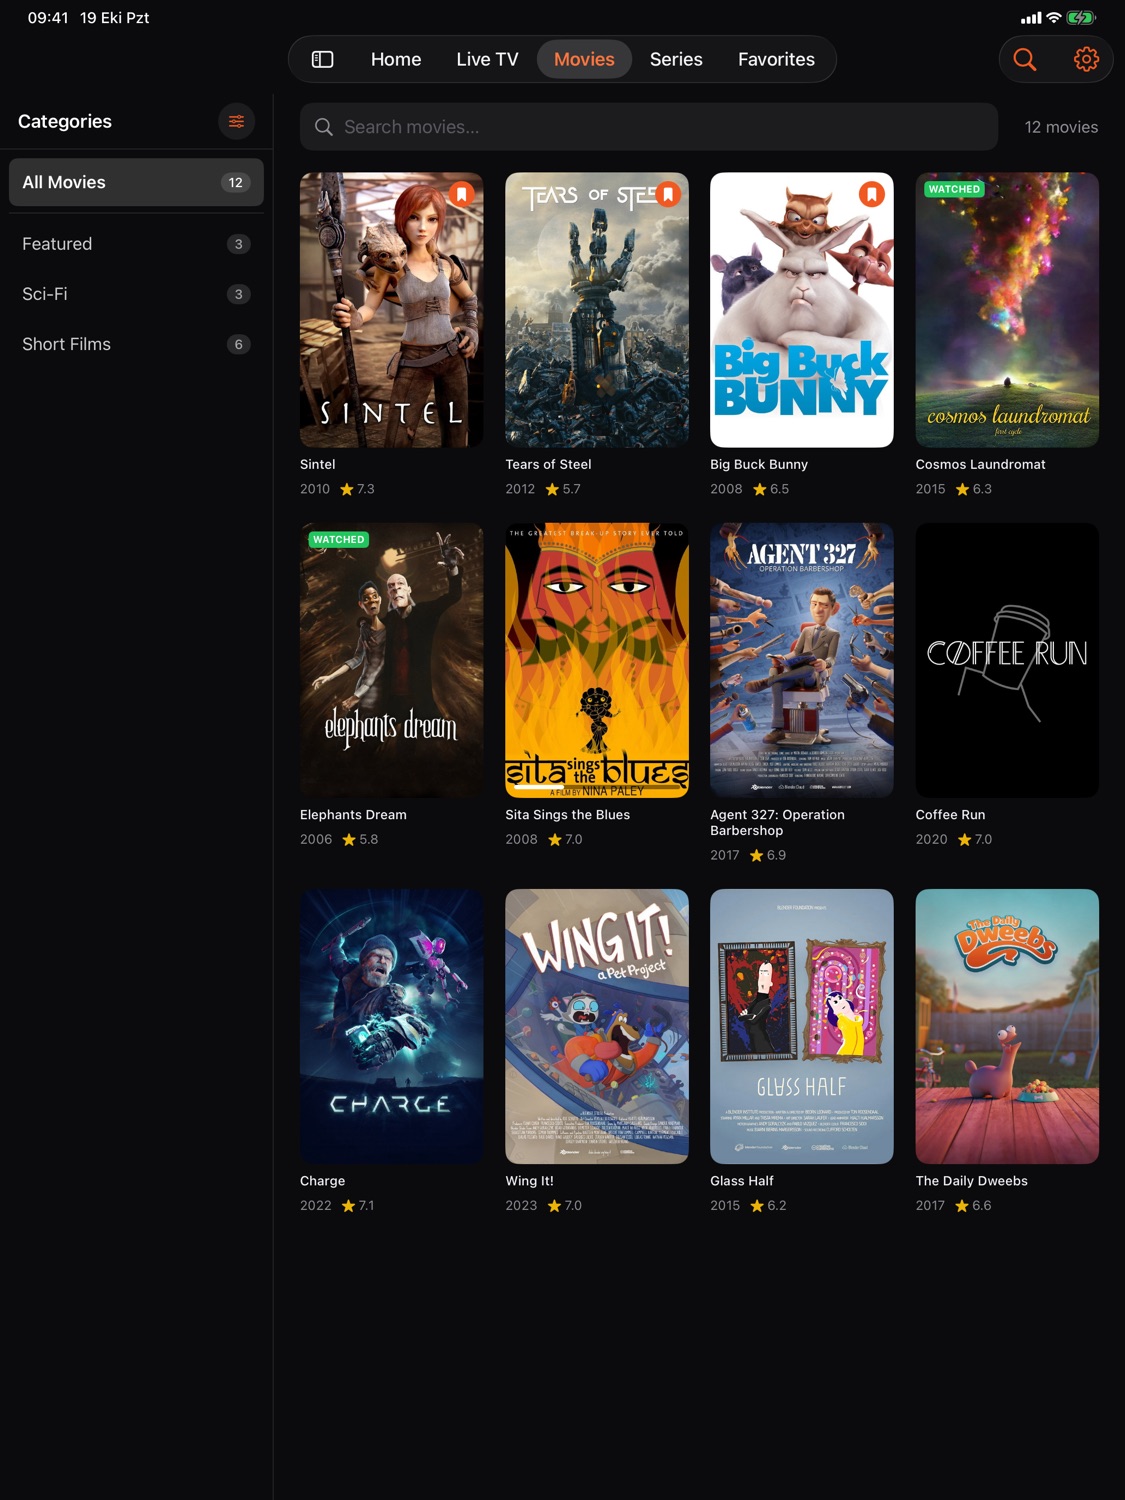Screen dimensions: 1125x1500
Task: Focus the Search movies field
Action: [649, 127]
